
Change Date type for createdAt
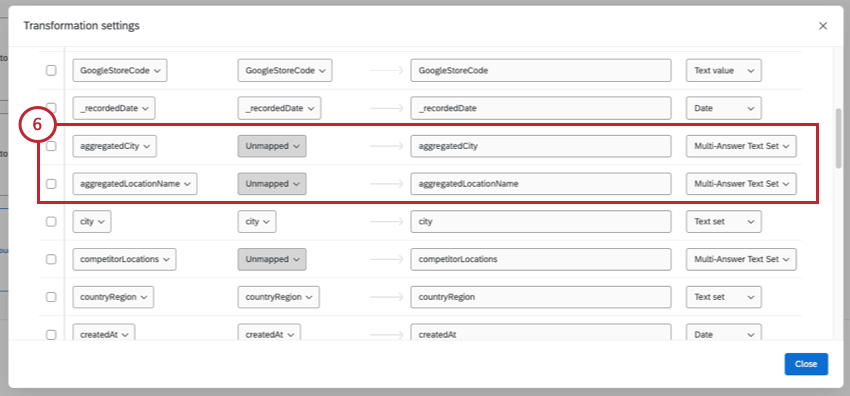click(724, 332)
